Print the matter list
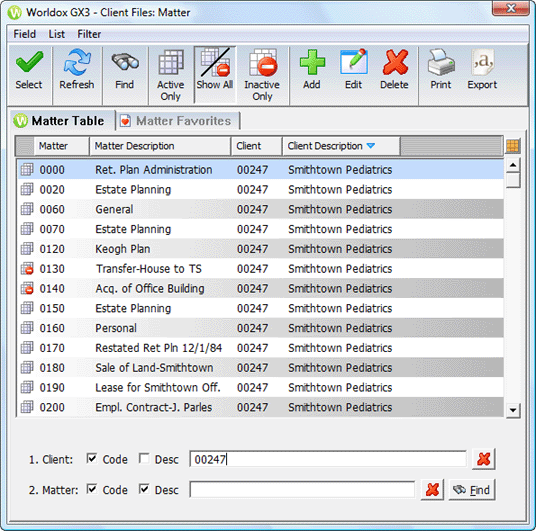Image resolution: width=536 pixels, height=531 pixels. 441,62
